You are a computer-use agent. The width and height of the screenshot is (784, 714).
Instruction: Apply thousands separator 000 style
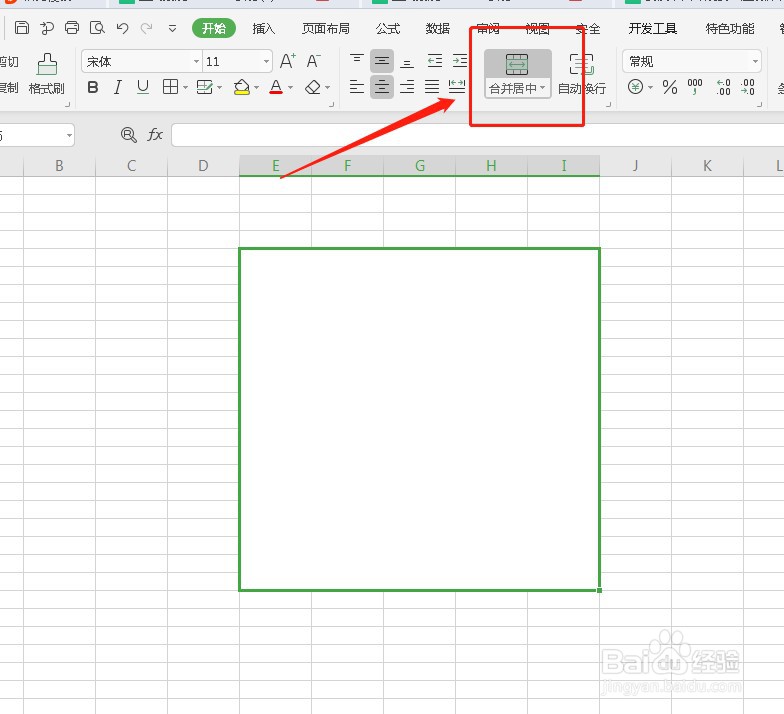coord(695,87)
